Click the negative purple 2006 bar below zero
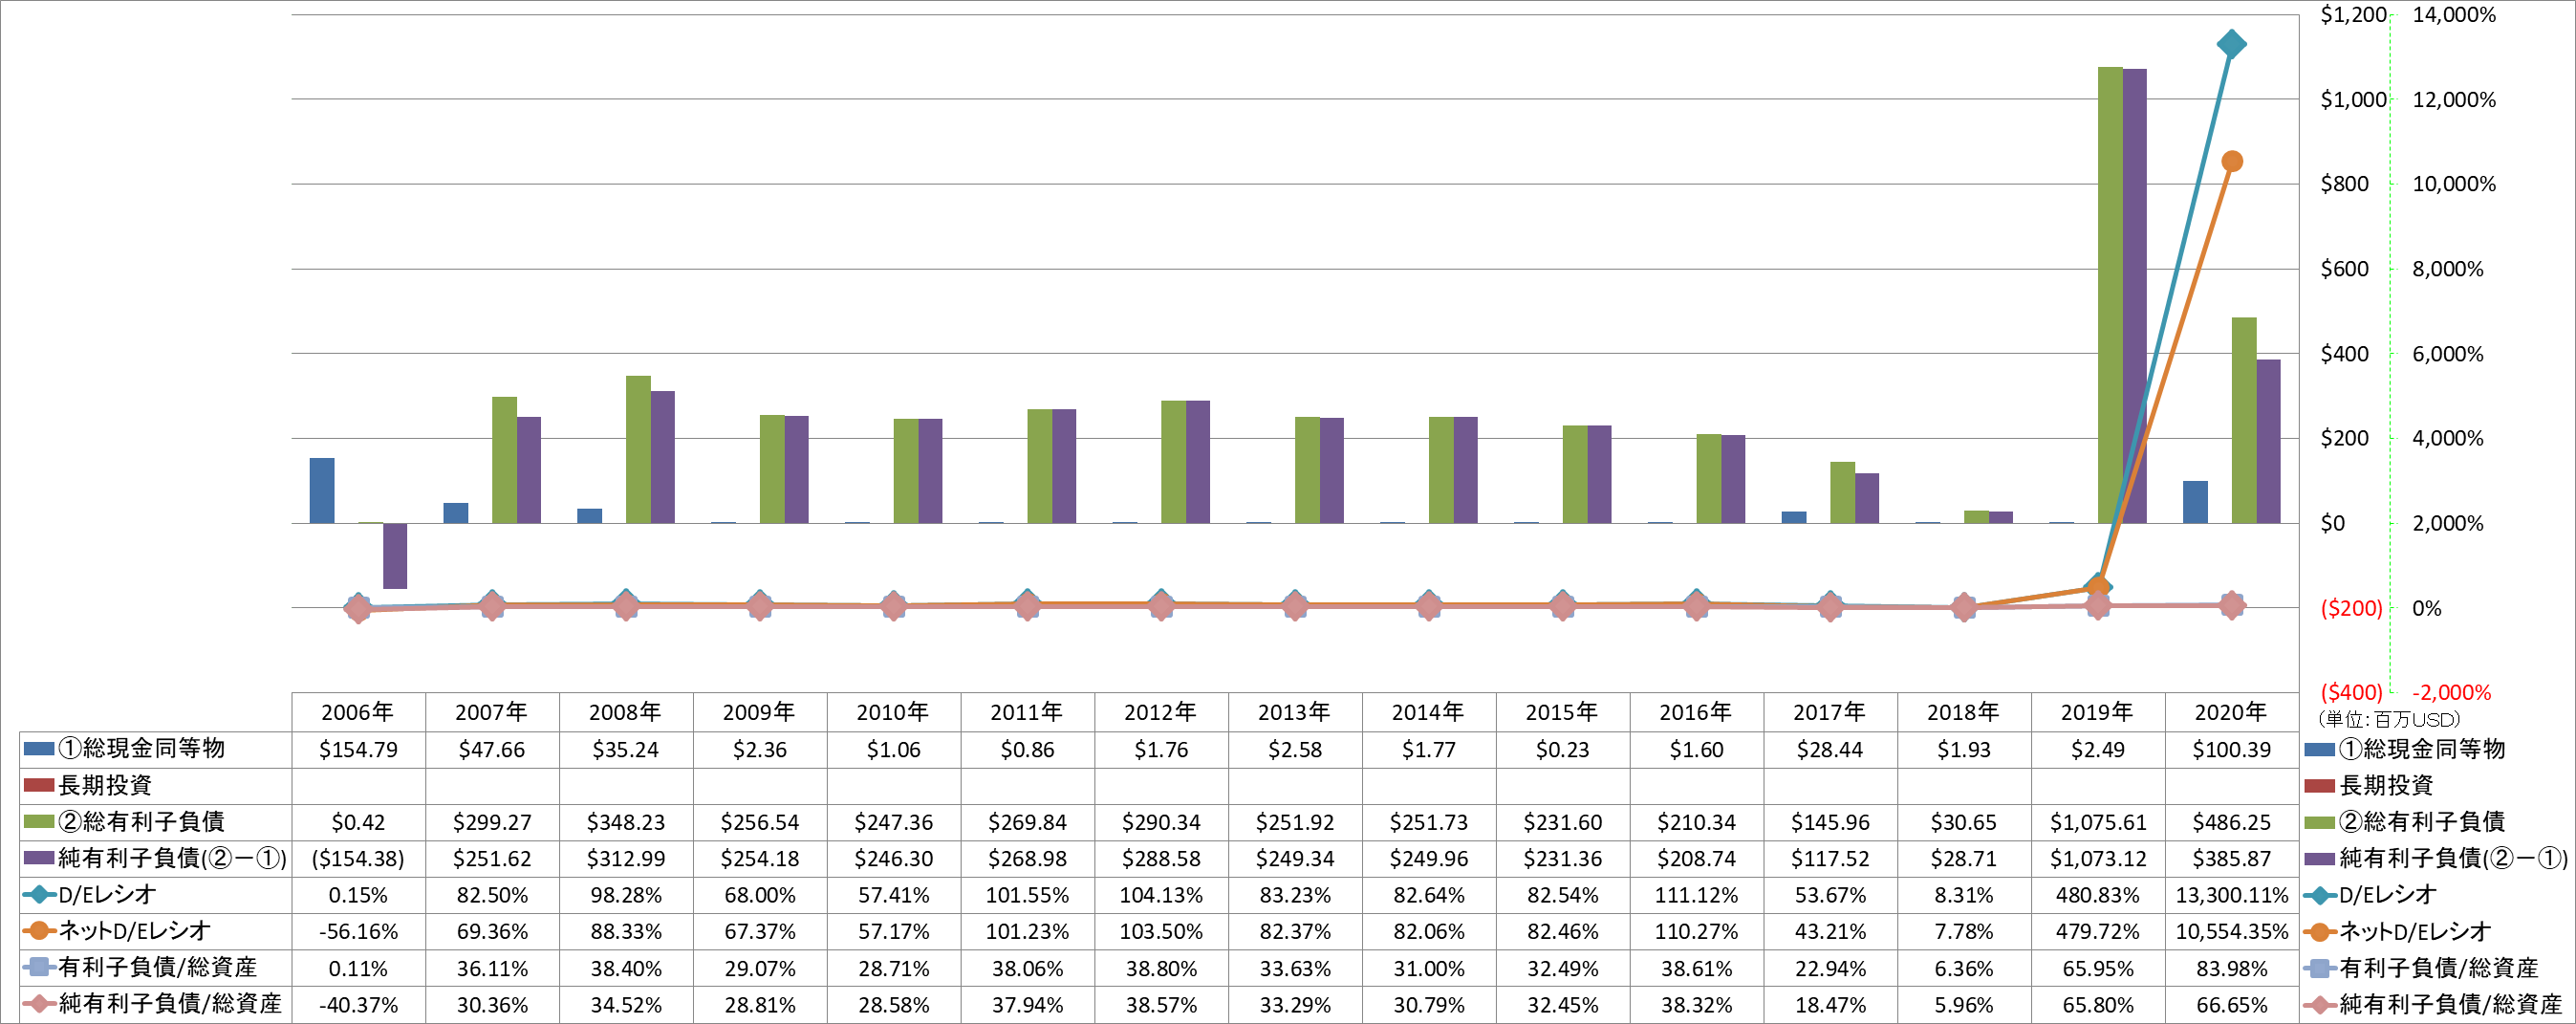The image size is (2576, 1024). point(395,556)
